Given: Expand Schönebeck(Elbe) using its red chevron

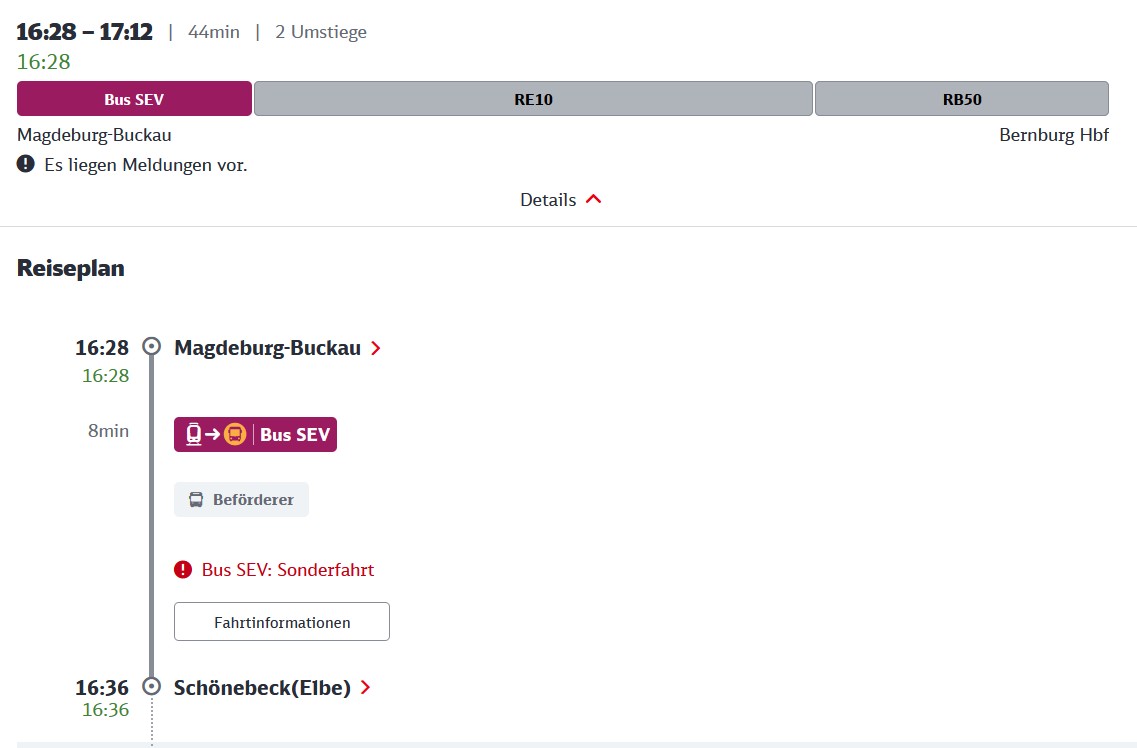Looking at the screenshot, I should tap(366, 688).
